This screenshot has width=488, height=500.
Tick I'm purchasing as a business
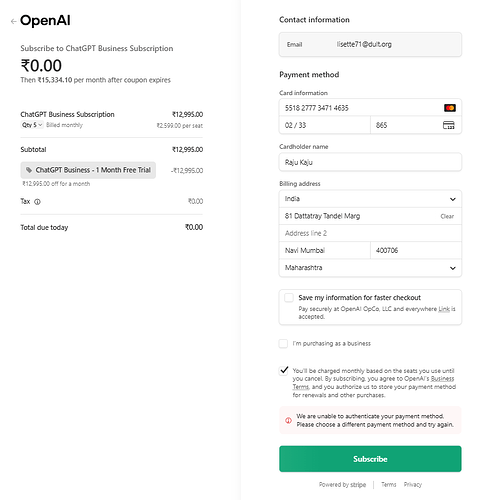(283, 344)
